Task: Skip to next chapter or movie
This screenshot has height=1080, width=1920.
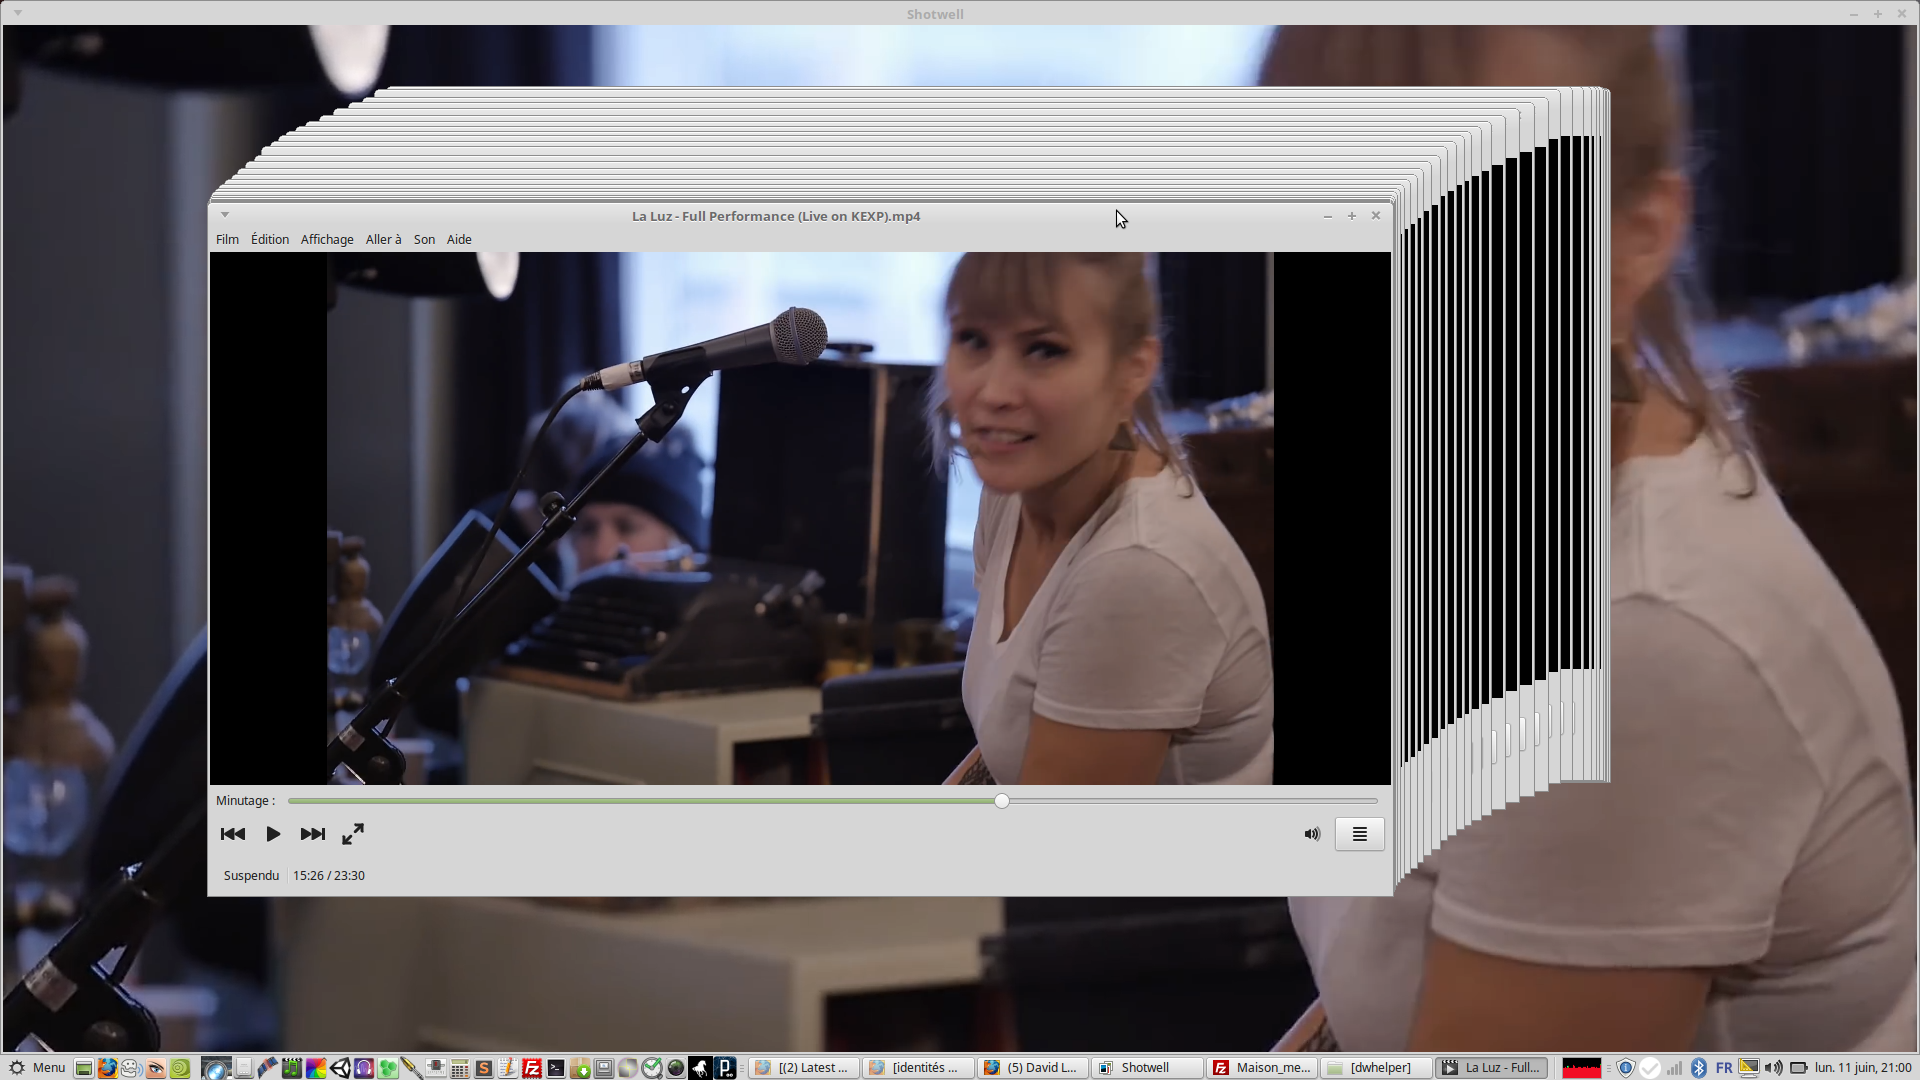Action: click(x=313, y=834)
